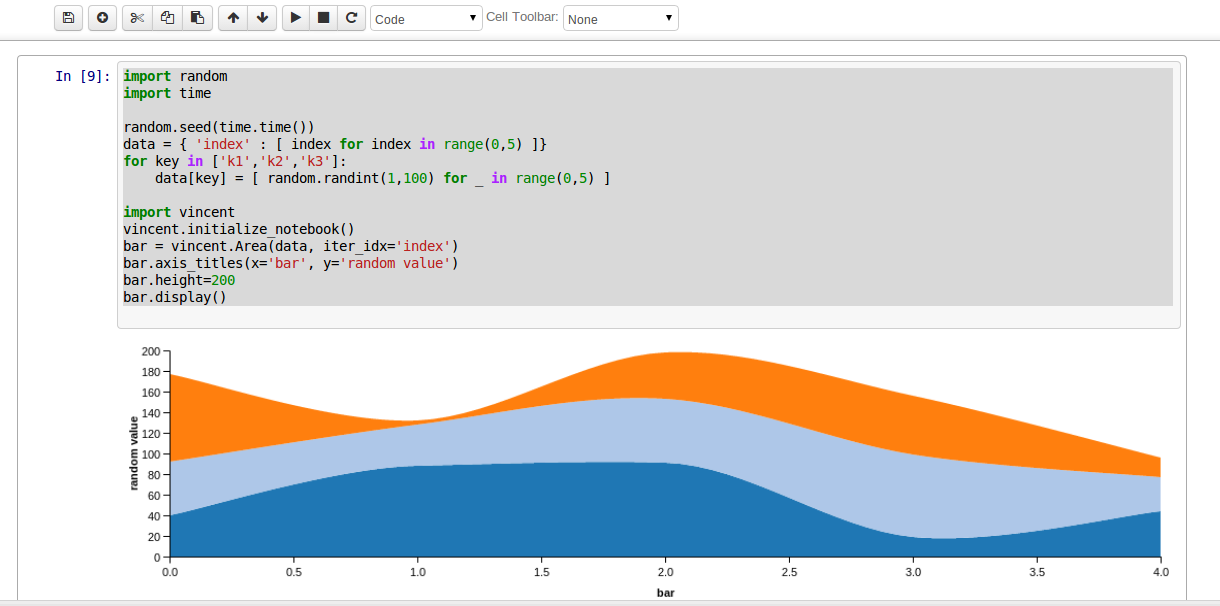The image size is (1220, 606).
Task: Insert a new cell with plus icon
Action: (x=102, y=18)
